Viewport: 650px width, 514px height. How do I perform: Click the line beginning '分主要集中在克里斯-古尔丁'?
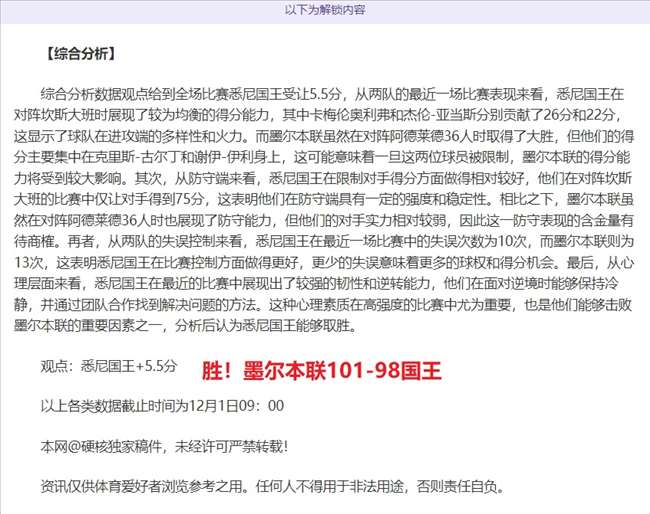click(322, 157)
